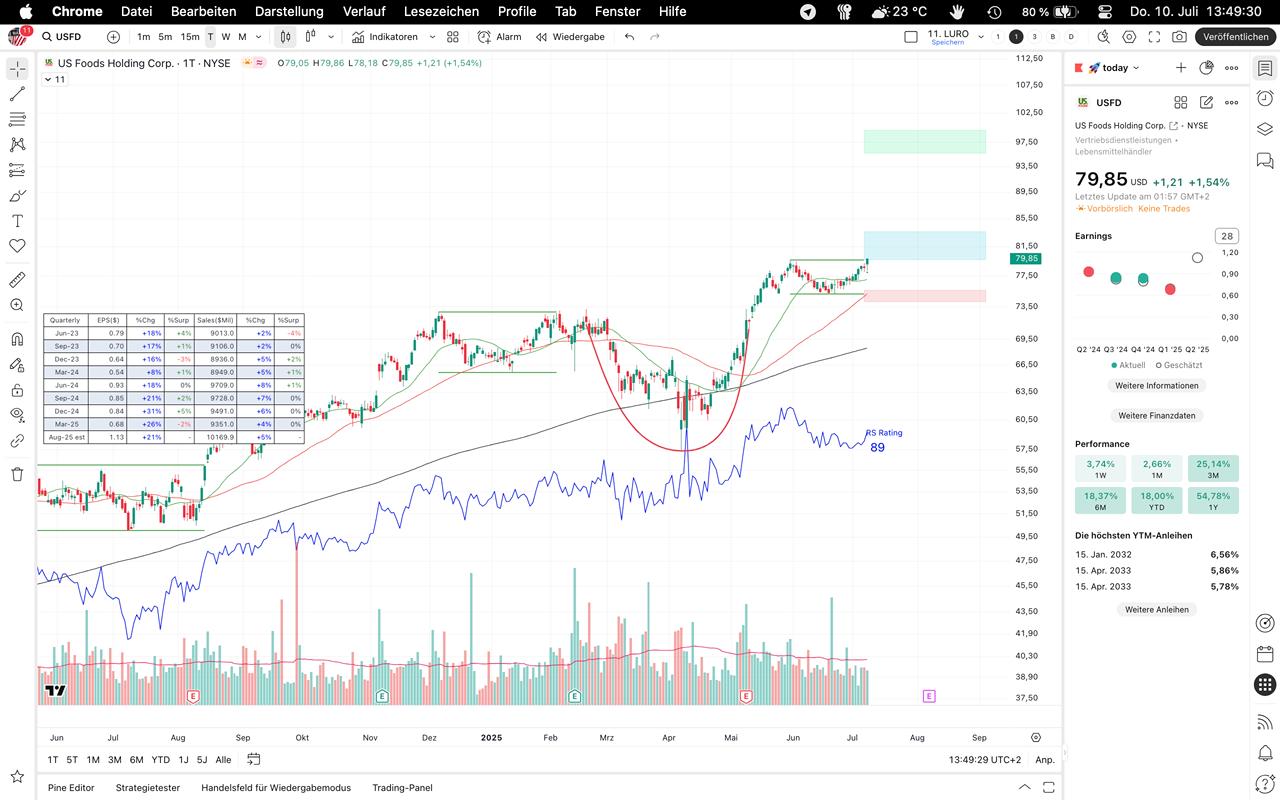The width and height of the screenshot is (1280, 800).
Task: Open Lesezeichen in the Chrome menu bar
Action: click(441, 11)
